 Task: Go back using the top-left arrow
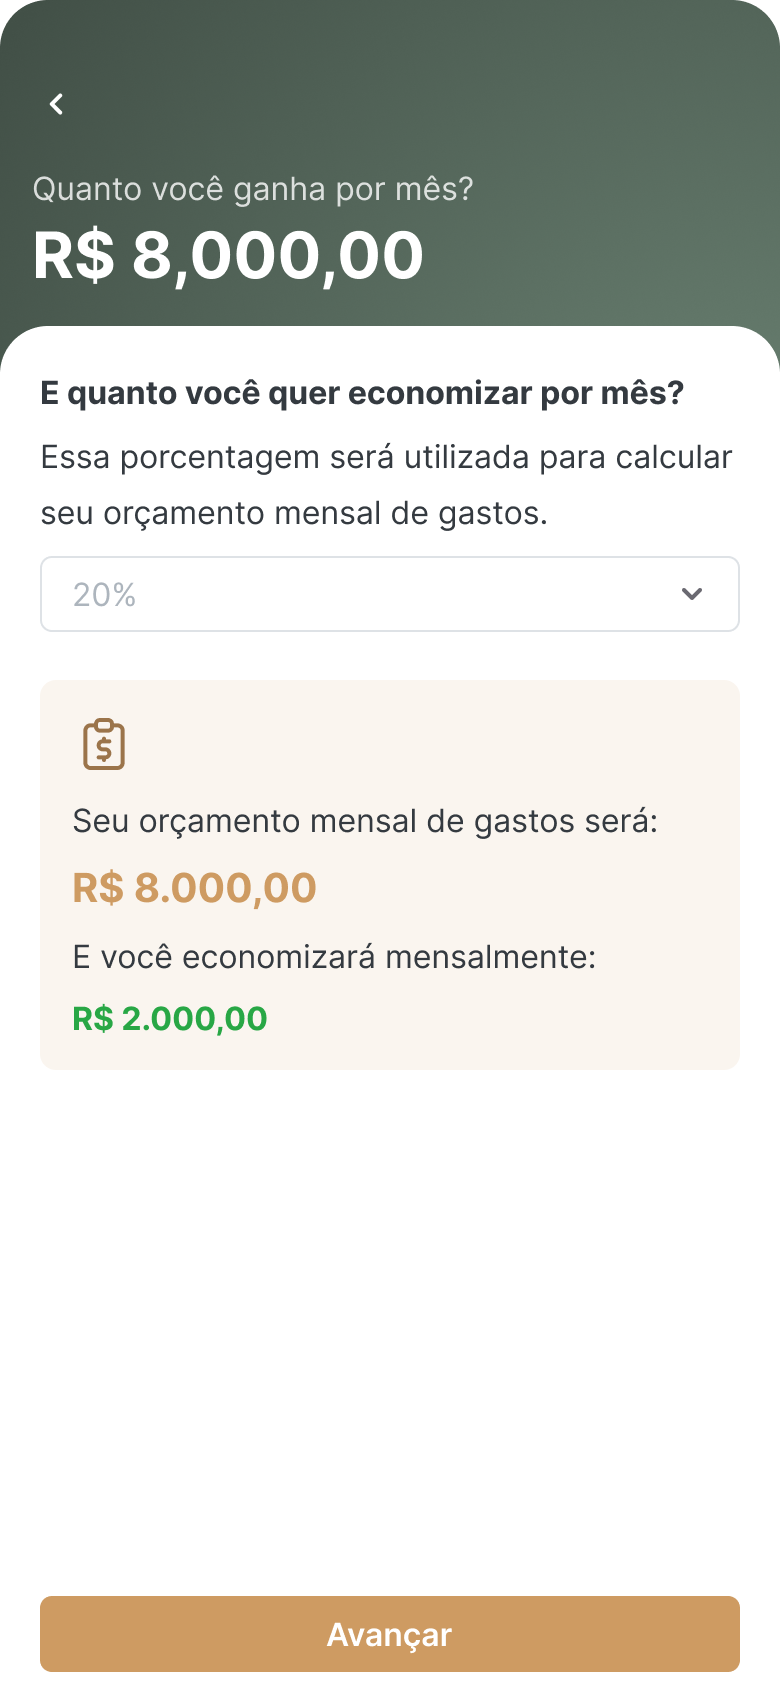point(57,104)
